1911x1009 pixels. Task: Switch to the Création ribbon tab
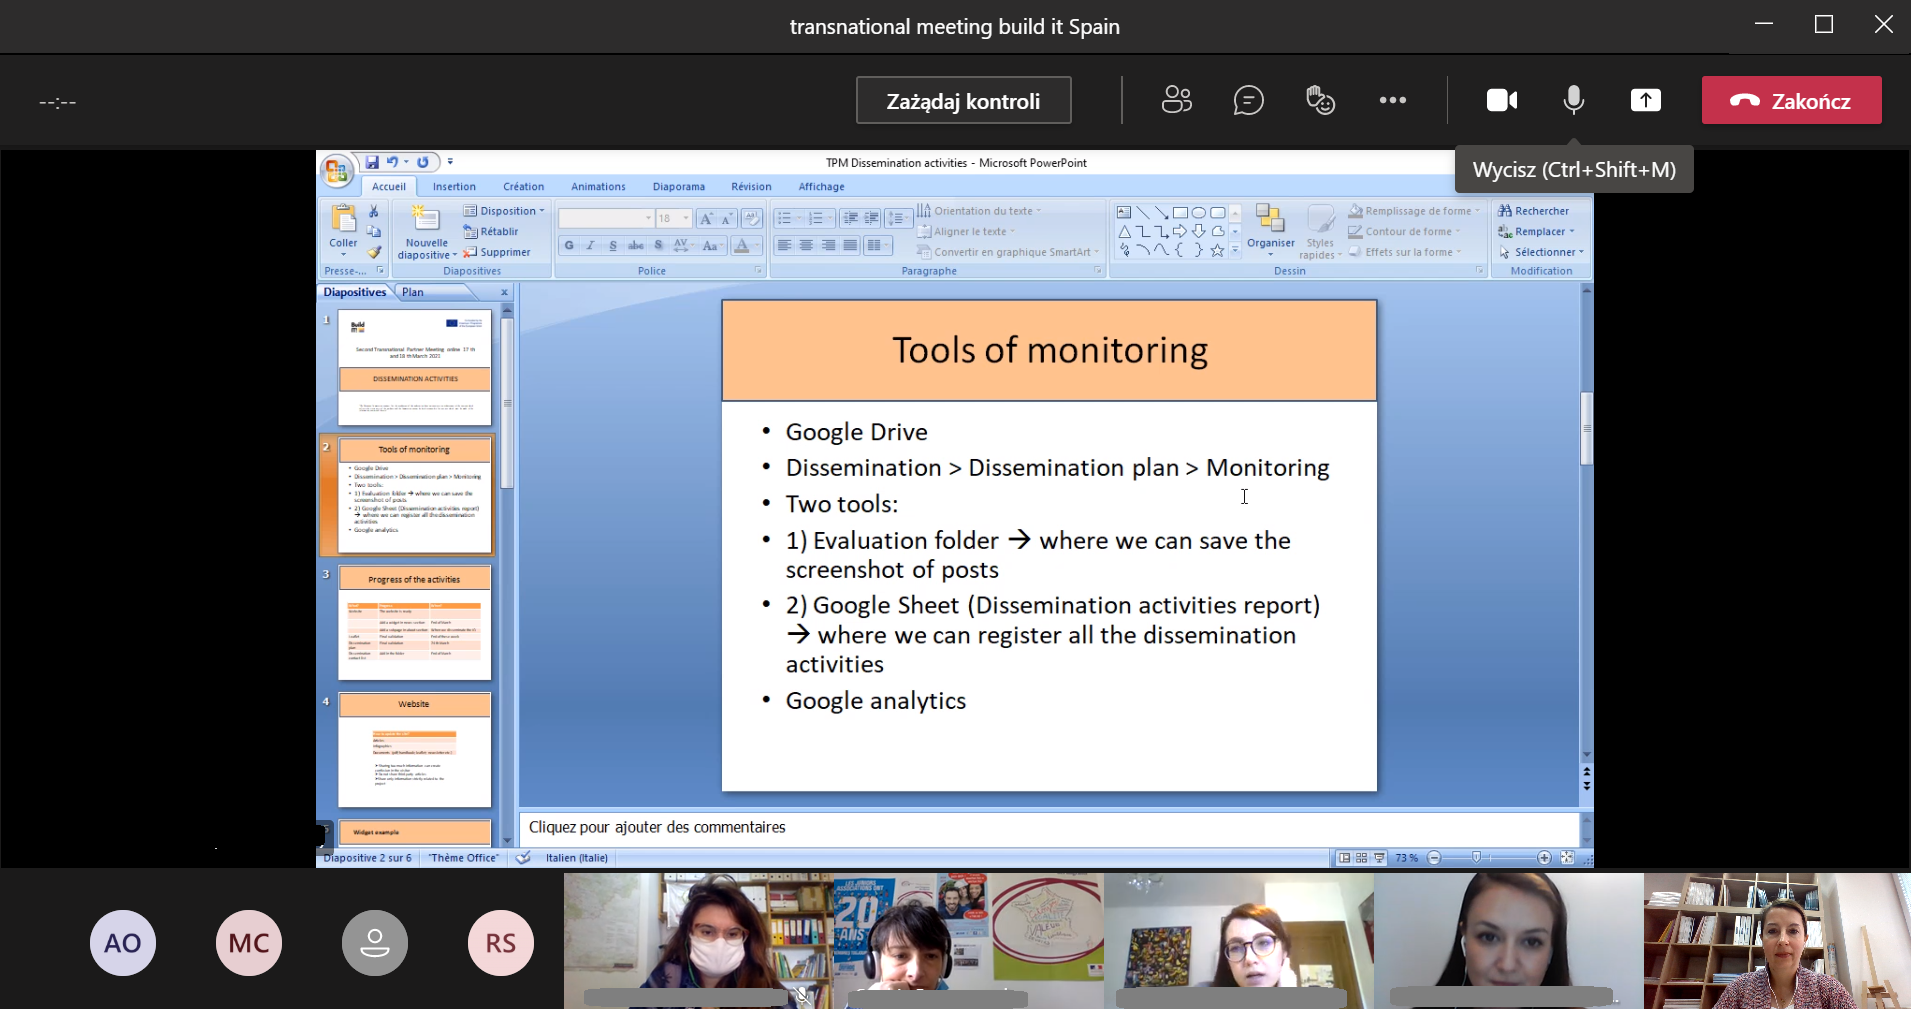[524, 187]
